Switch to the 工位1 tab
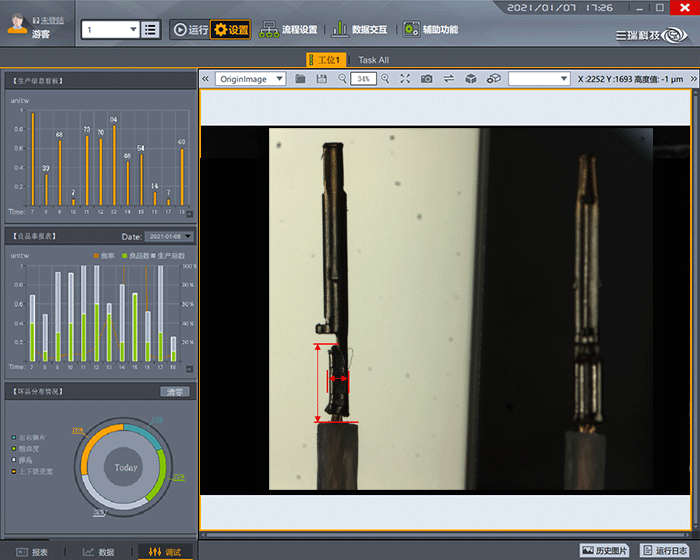The width and height of the screenshot is (700, 560). (x=325, y=60)
